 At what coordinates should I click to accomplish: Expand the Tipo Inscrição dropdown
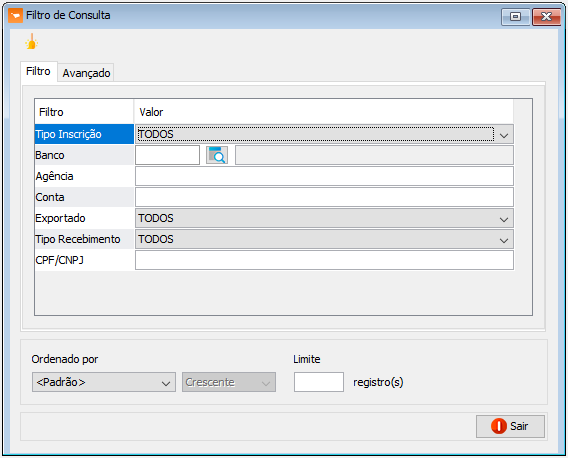pos(504,135)
